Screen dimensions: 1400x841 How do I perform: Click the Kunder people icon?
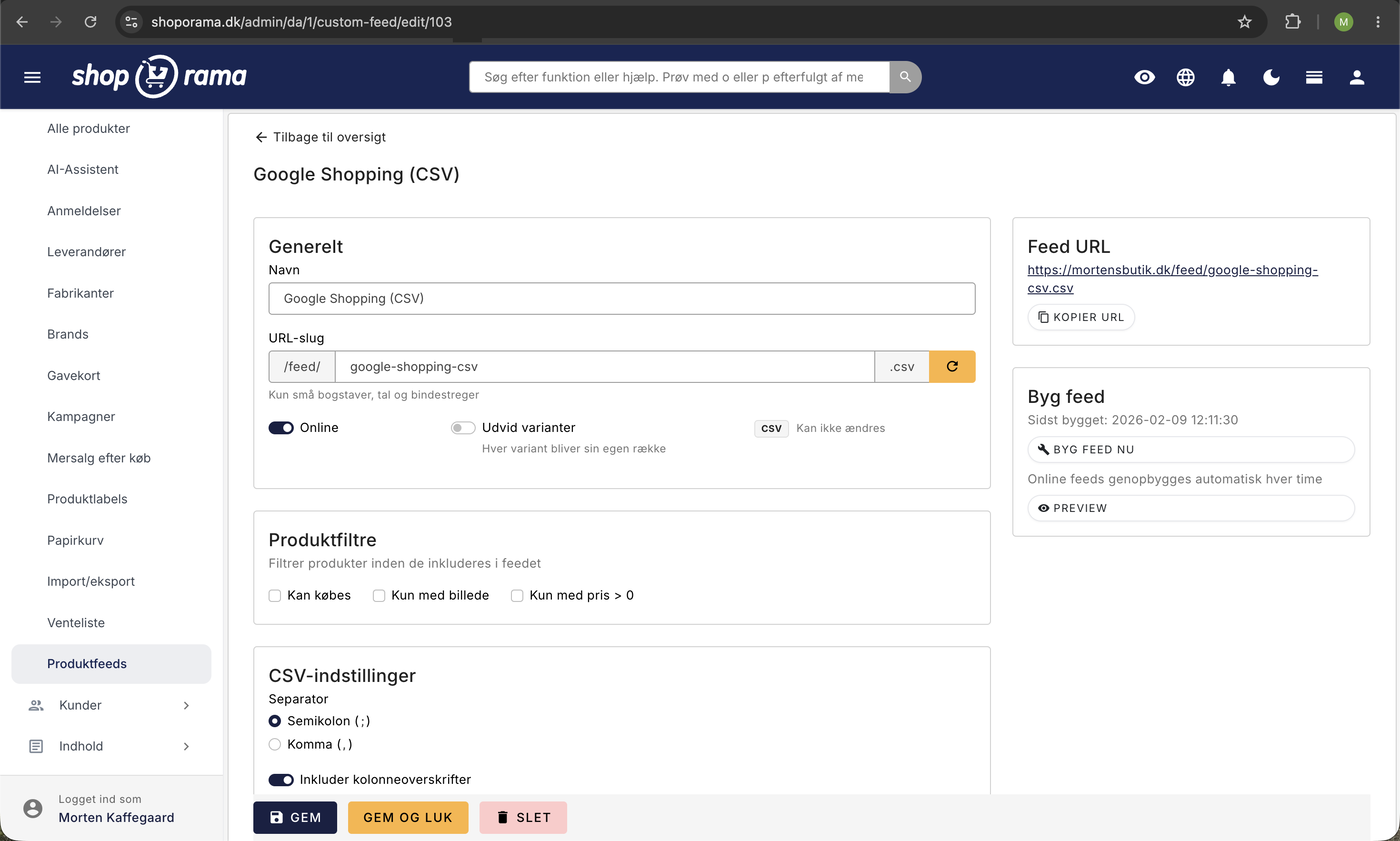(36, 705)
